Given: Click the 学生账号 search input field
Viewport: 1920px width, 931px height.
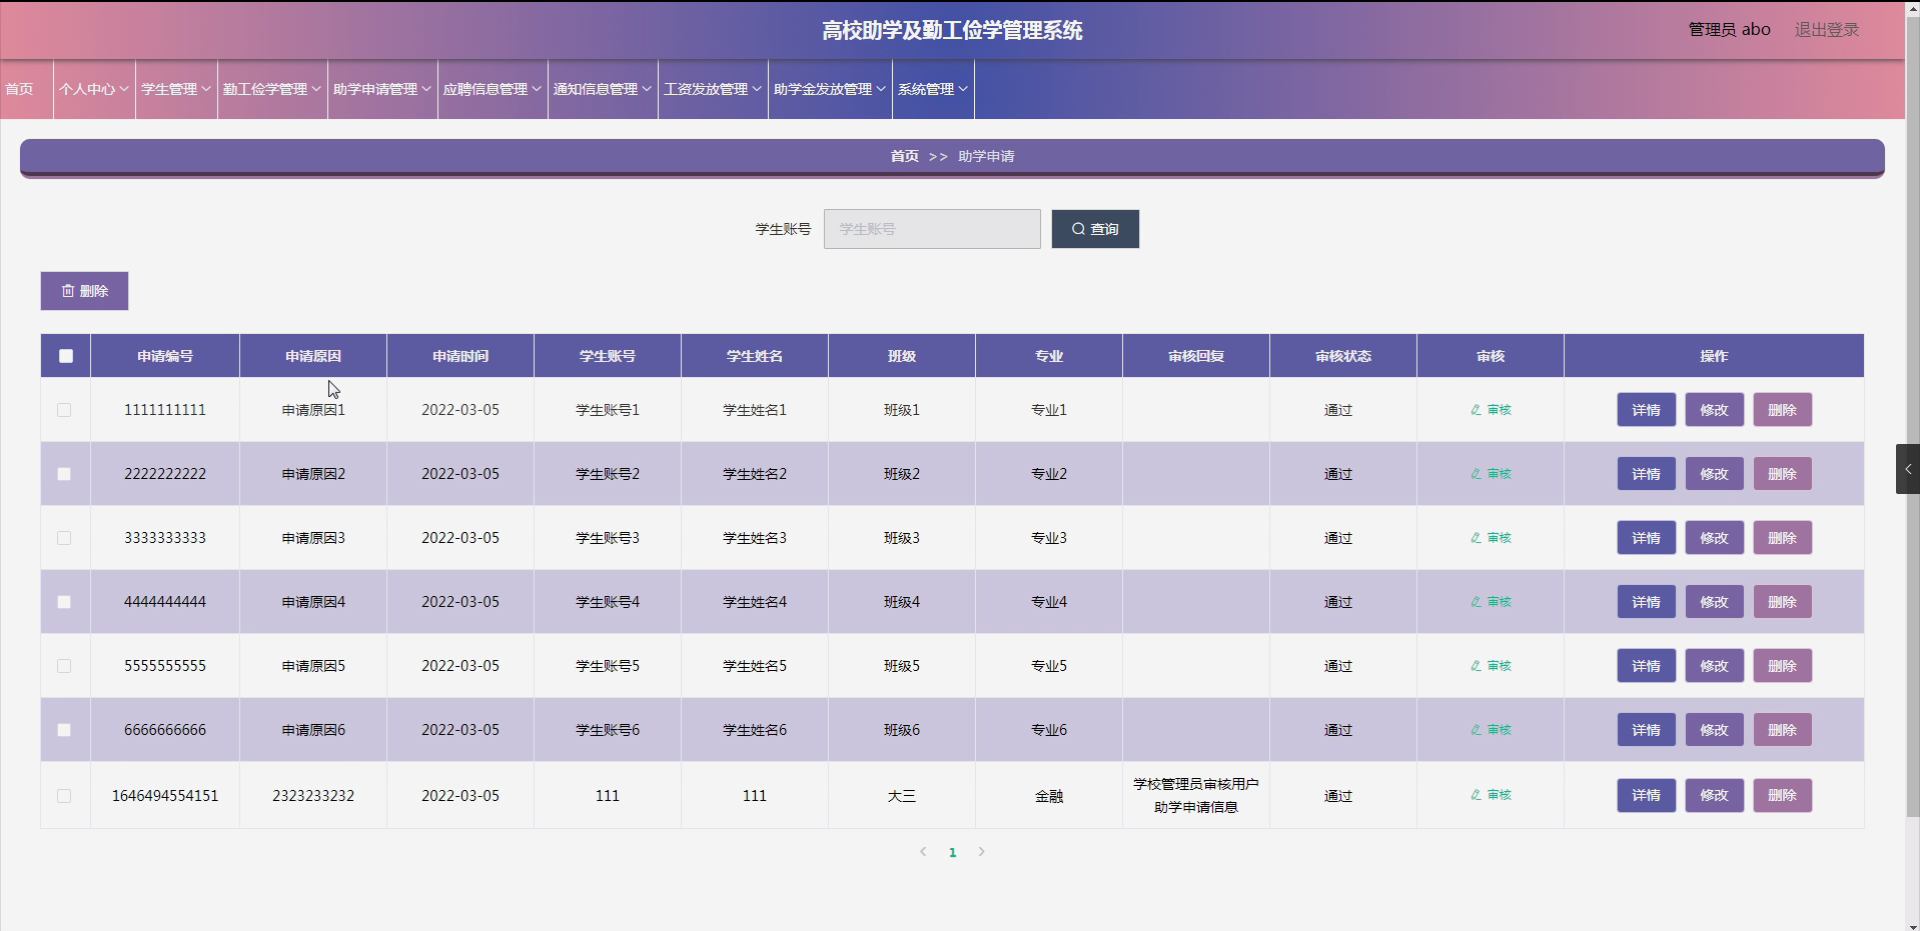Looking at the screenshot, I should 931,229.
